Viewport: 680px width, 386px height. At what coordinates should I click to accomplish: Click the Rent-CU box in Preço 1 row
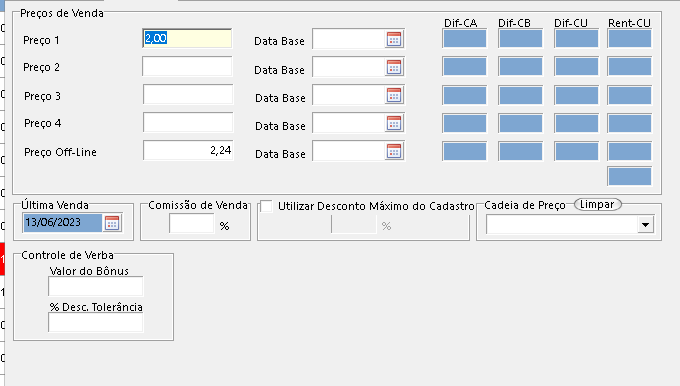[630, 39]
